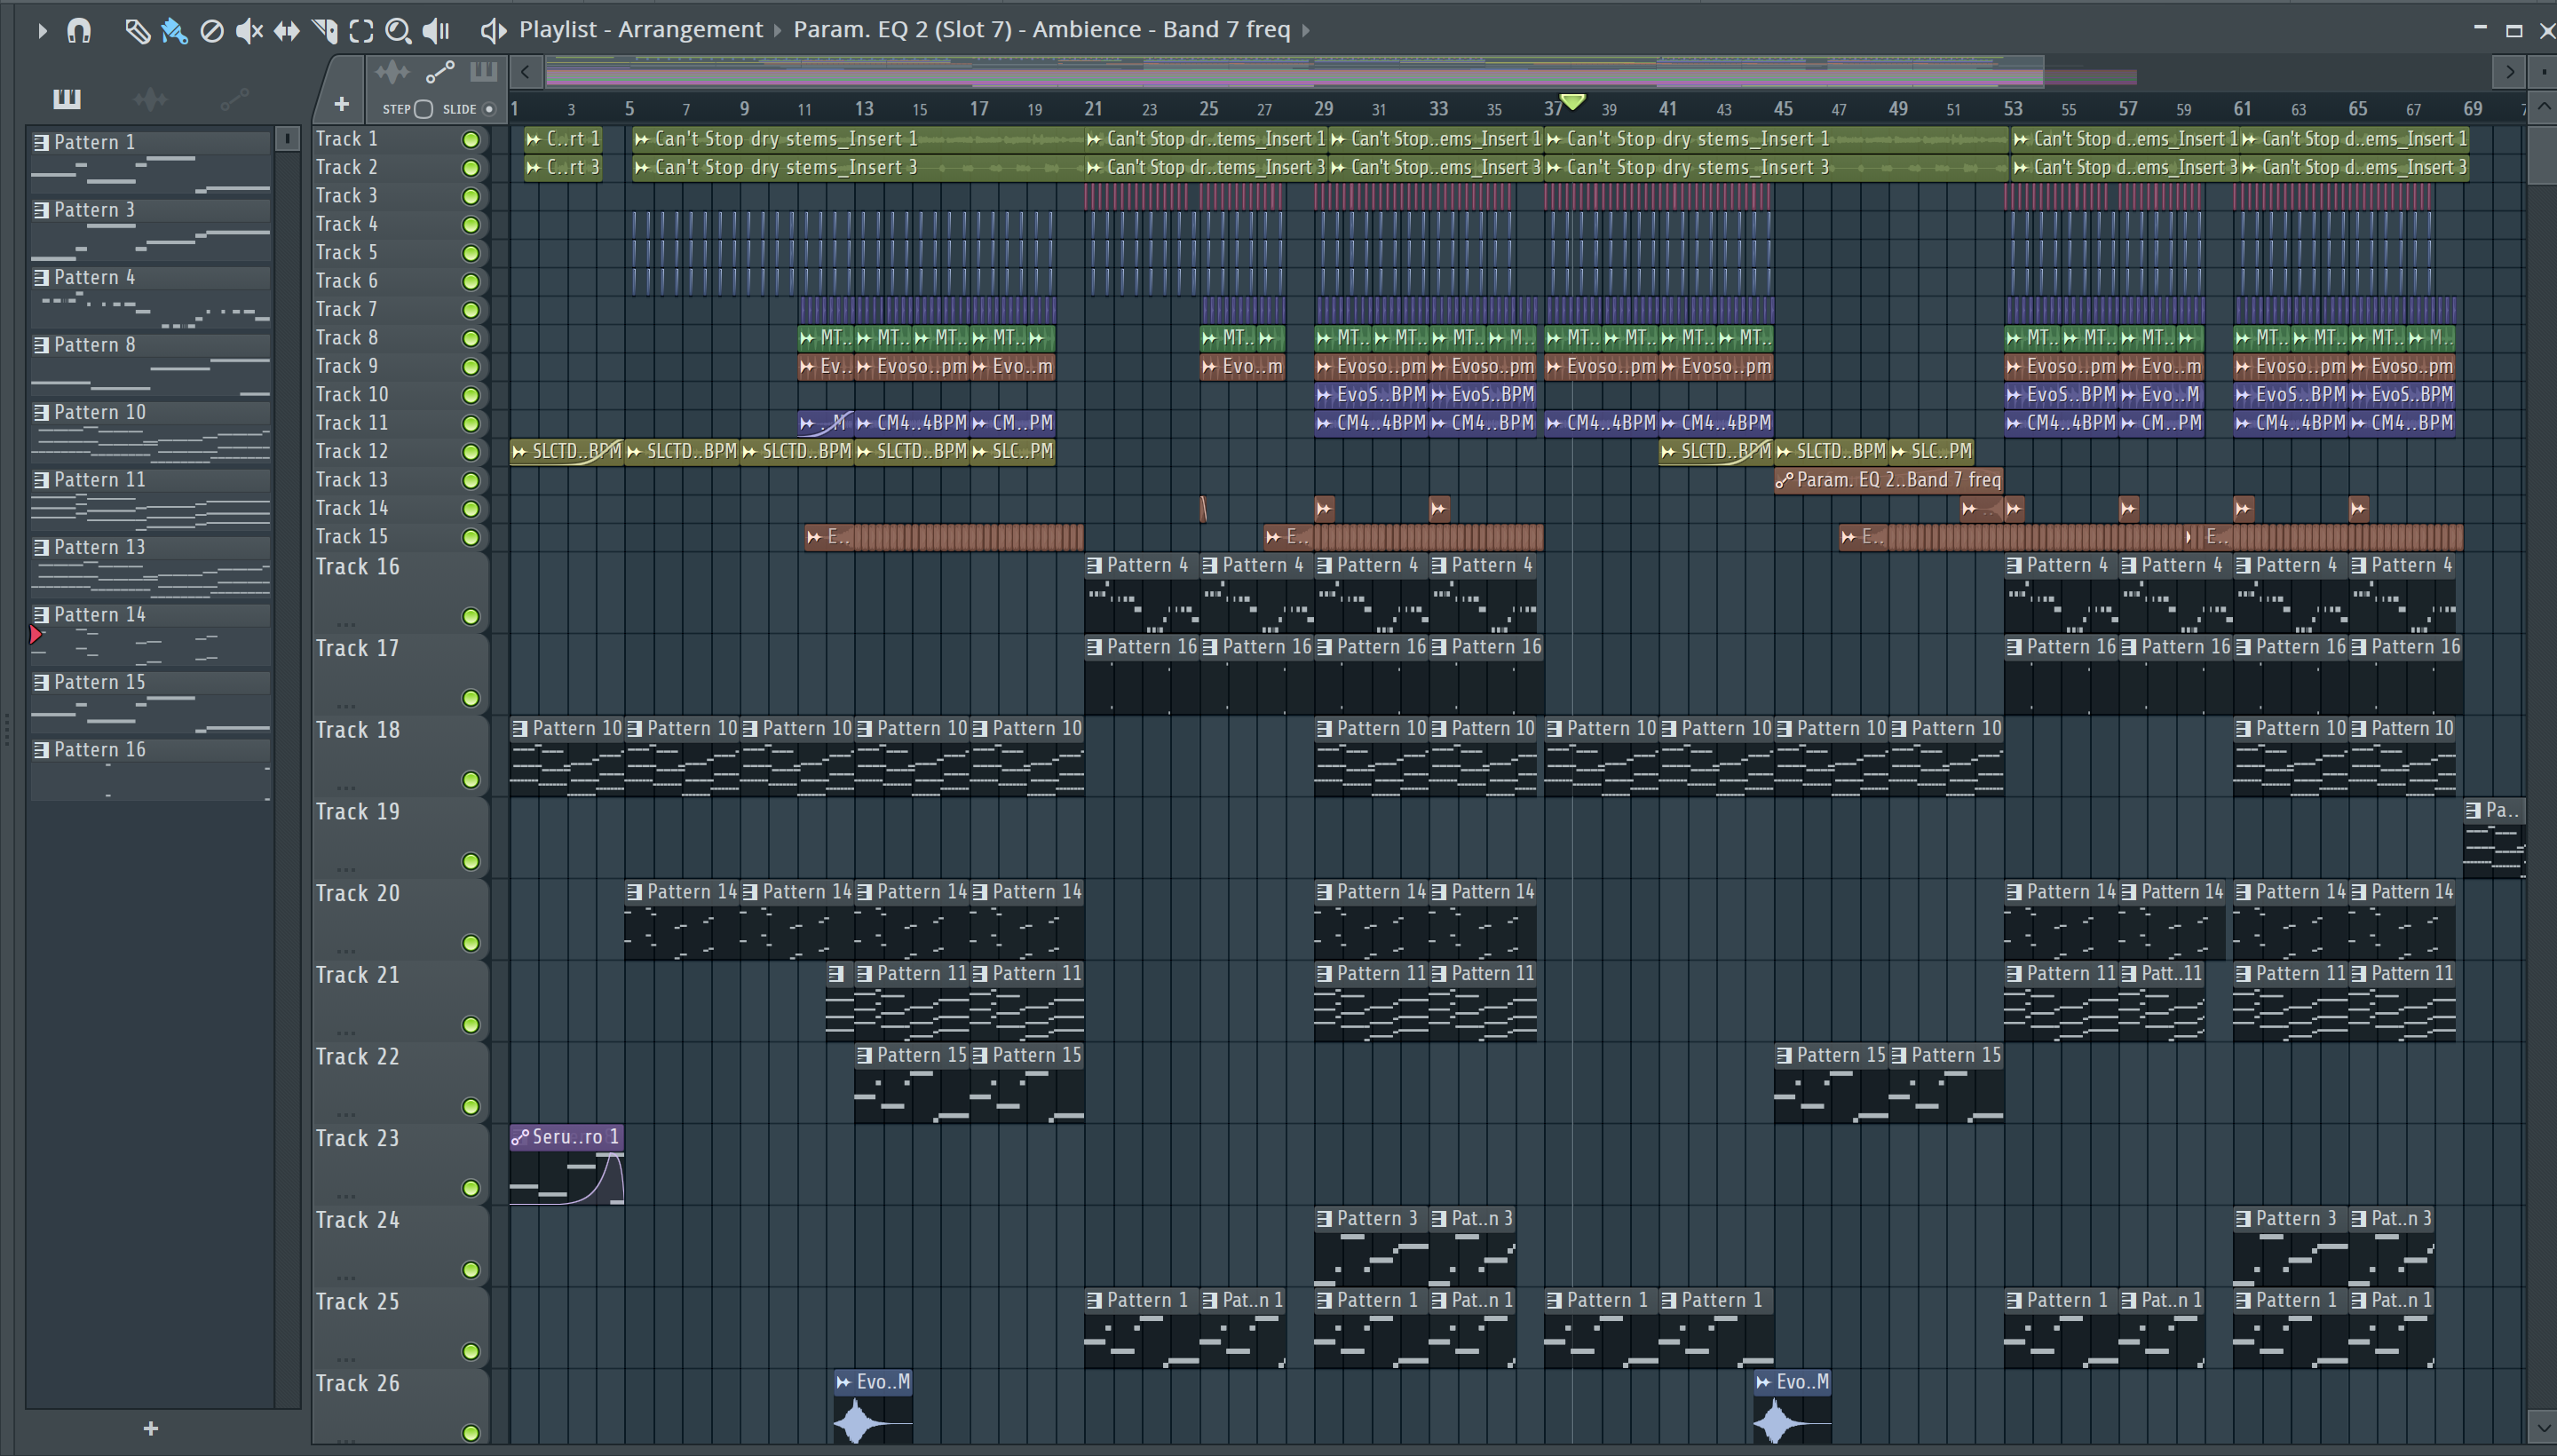Viewport: 2557px width, 1456px height.
Task: Mute Track 15 with its green LED
Action: [470, 538]
